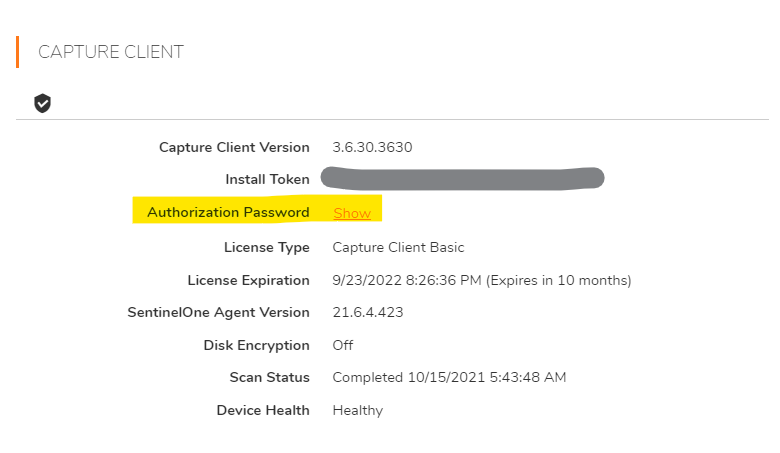
Task: Show the Authorization Password
Action: click(x=352, y=213)
